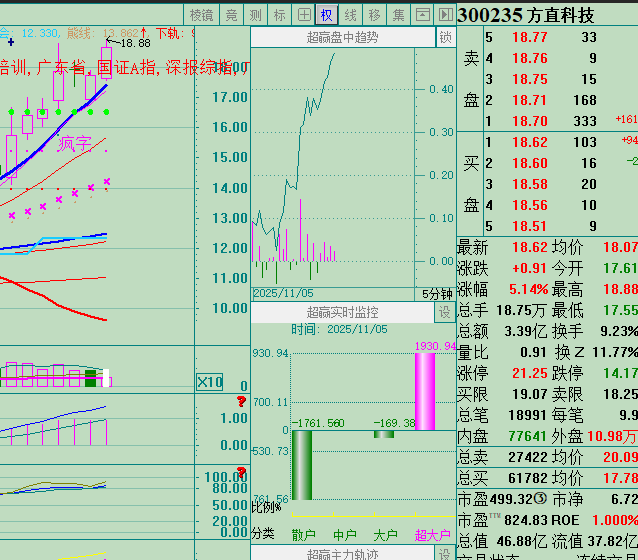638x560 pixels.
Task: Select the 线 drawing line tool
Action: point(351,14)
